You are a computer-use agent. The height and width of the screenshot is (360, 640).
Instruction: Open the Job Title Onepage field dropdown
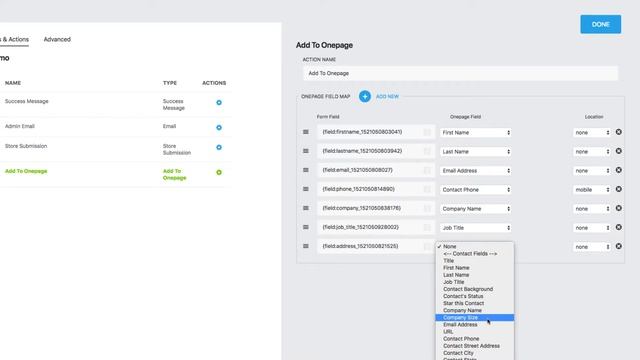[x=476, y=228]
